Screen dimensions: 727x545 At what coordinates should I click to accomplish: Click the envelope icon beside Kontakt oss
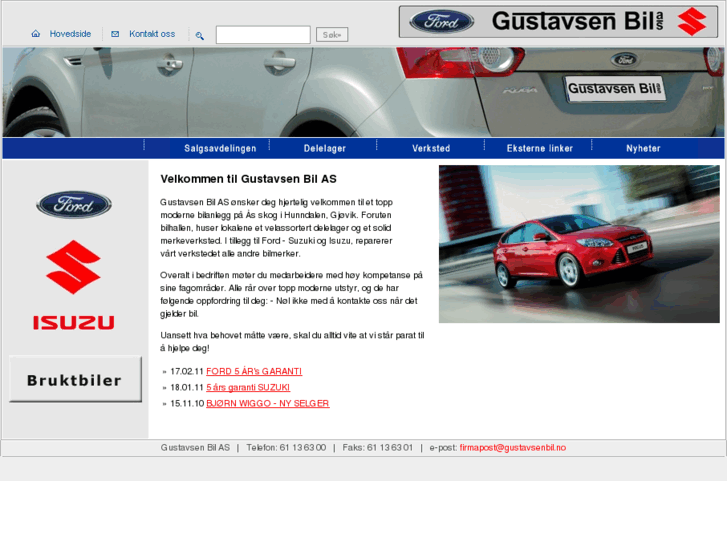click(115, 34)
